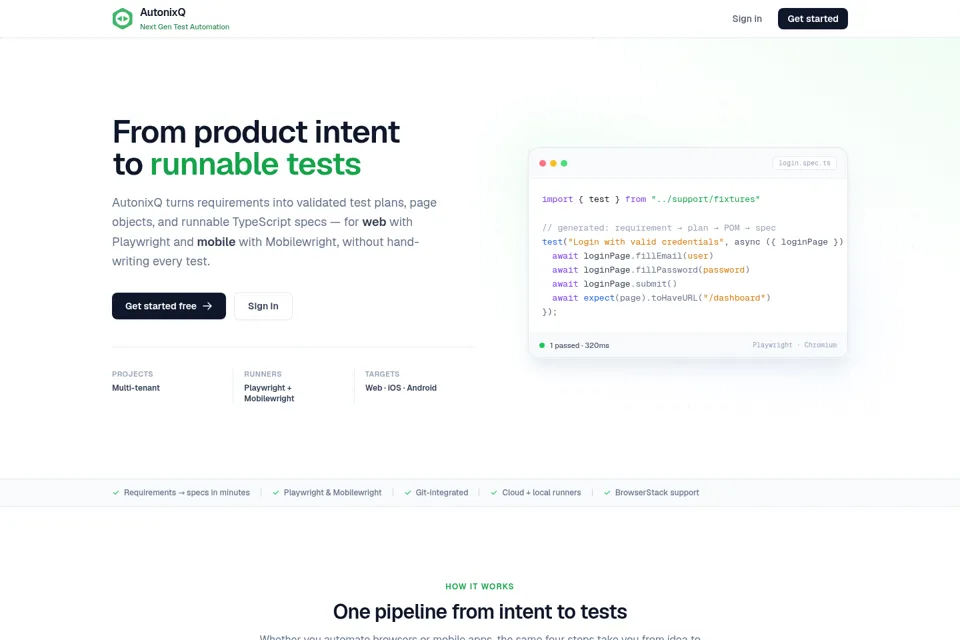The image size is (960, 640).
Task: Open the Sign in link in header
Action: [x=747, y=19]
